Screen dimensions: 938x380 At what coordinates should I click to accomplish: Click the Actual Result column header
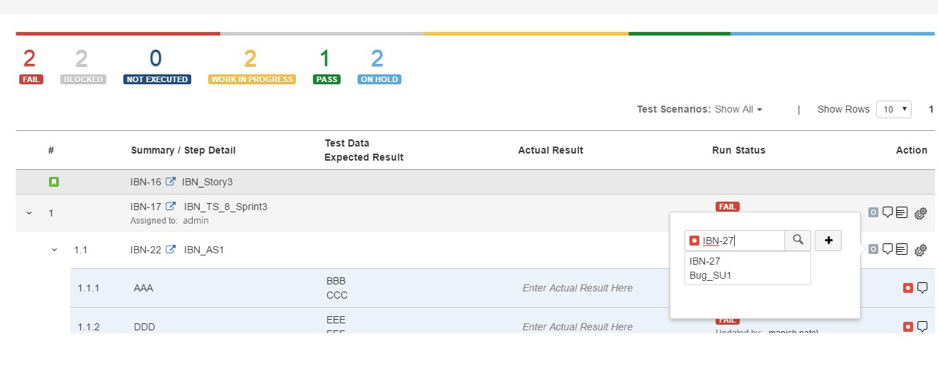click(550, 150)
